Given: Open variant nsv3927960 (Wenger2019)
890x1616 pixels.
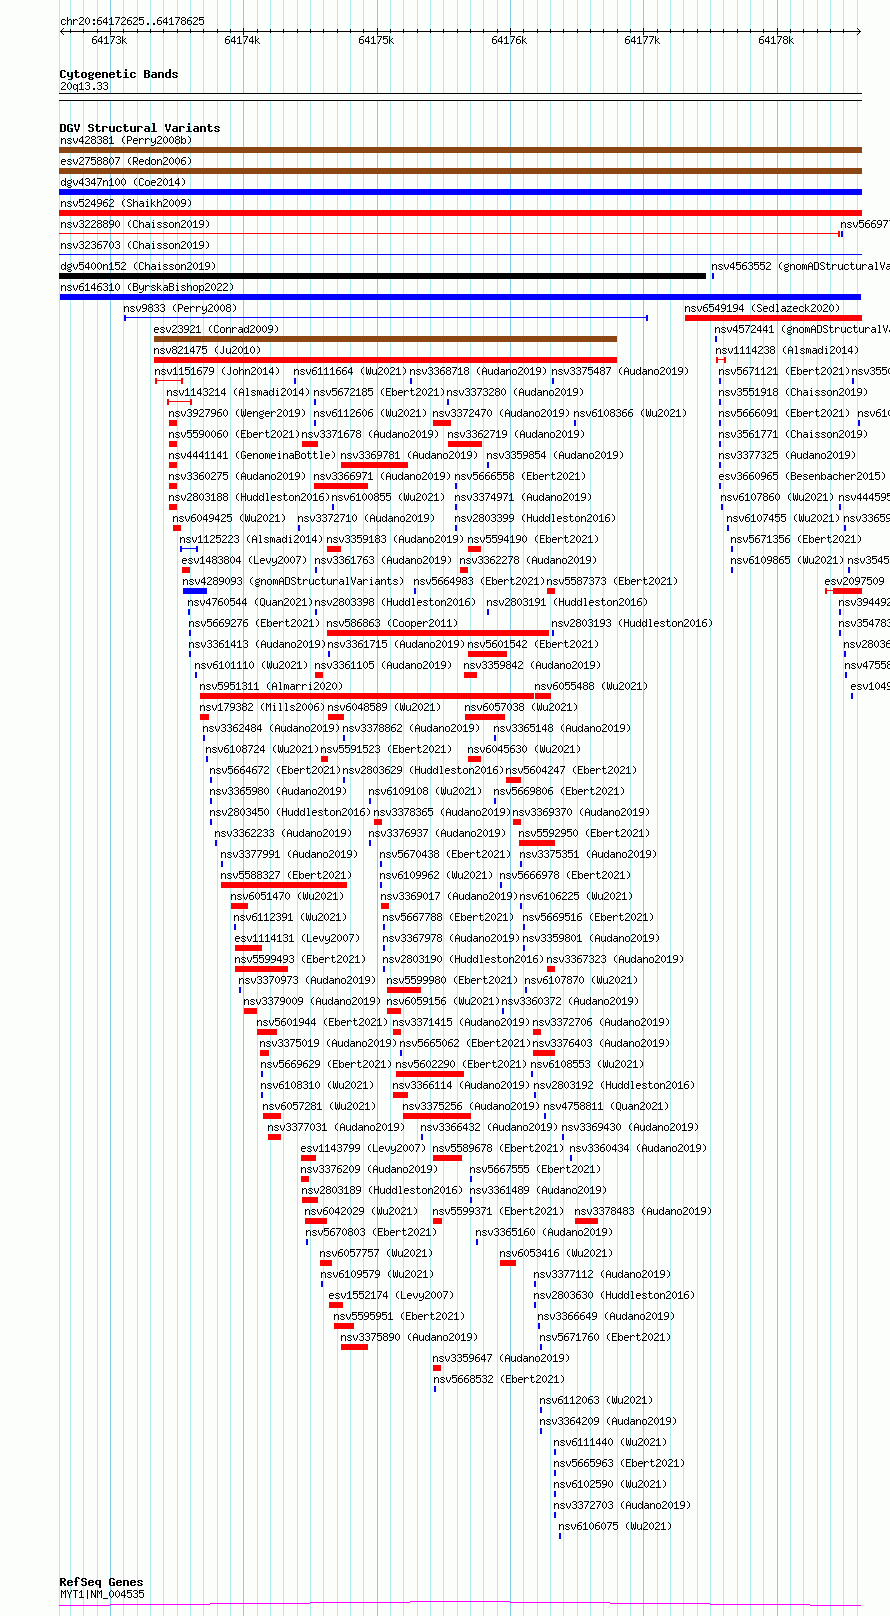Looking at the screenshot, I should [x=237, y=413].
